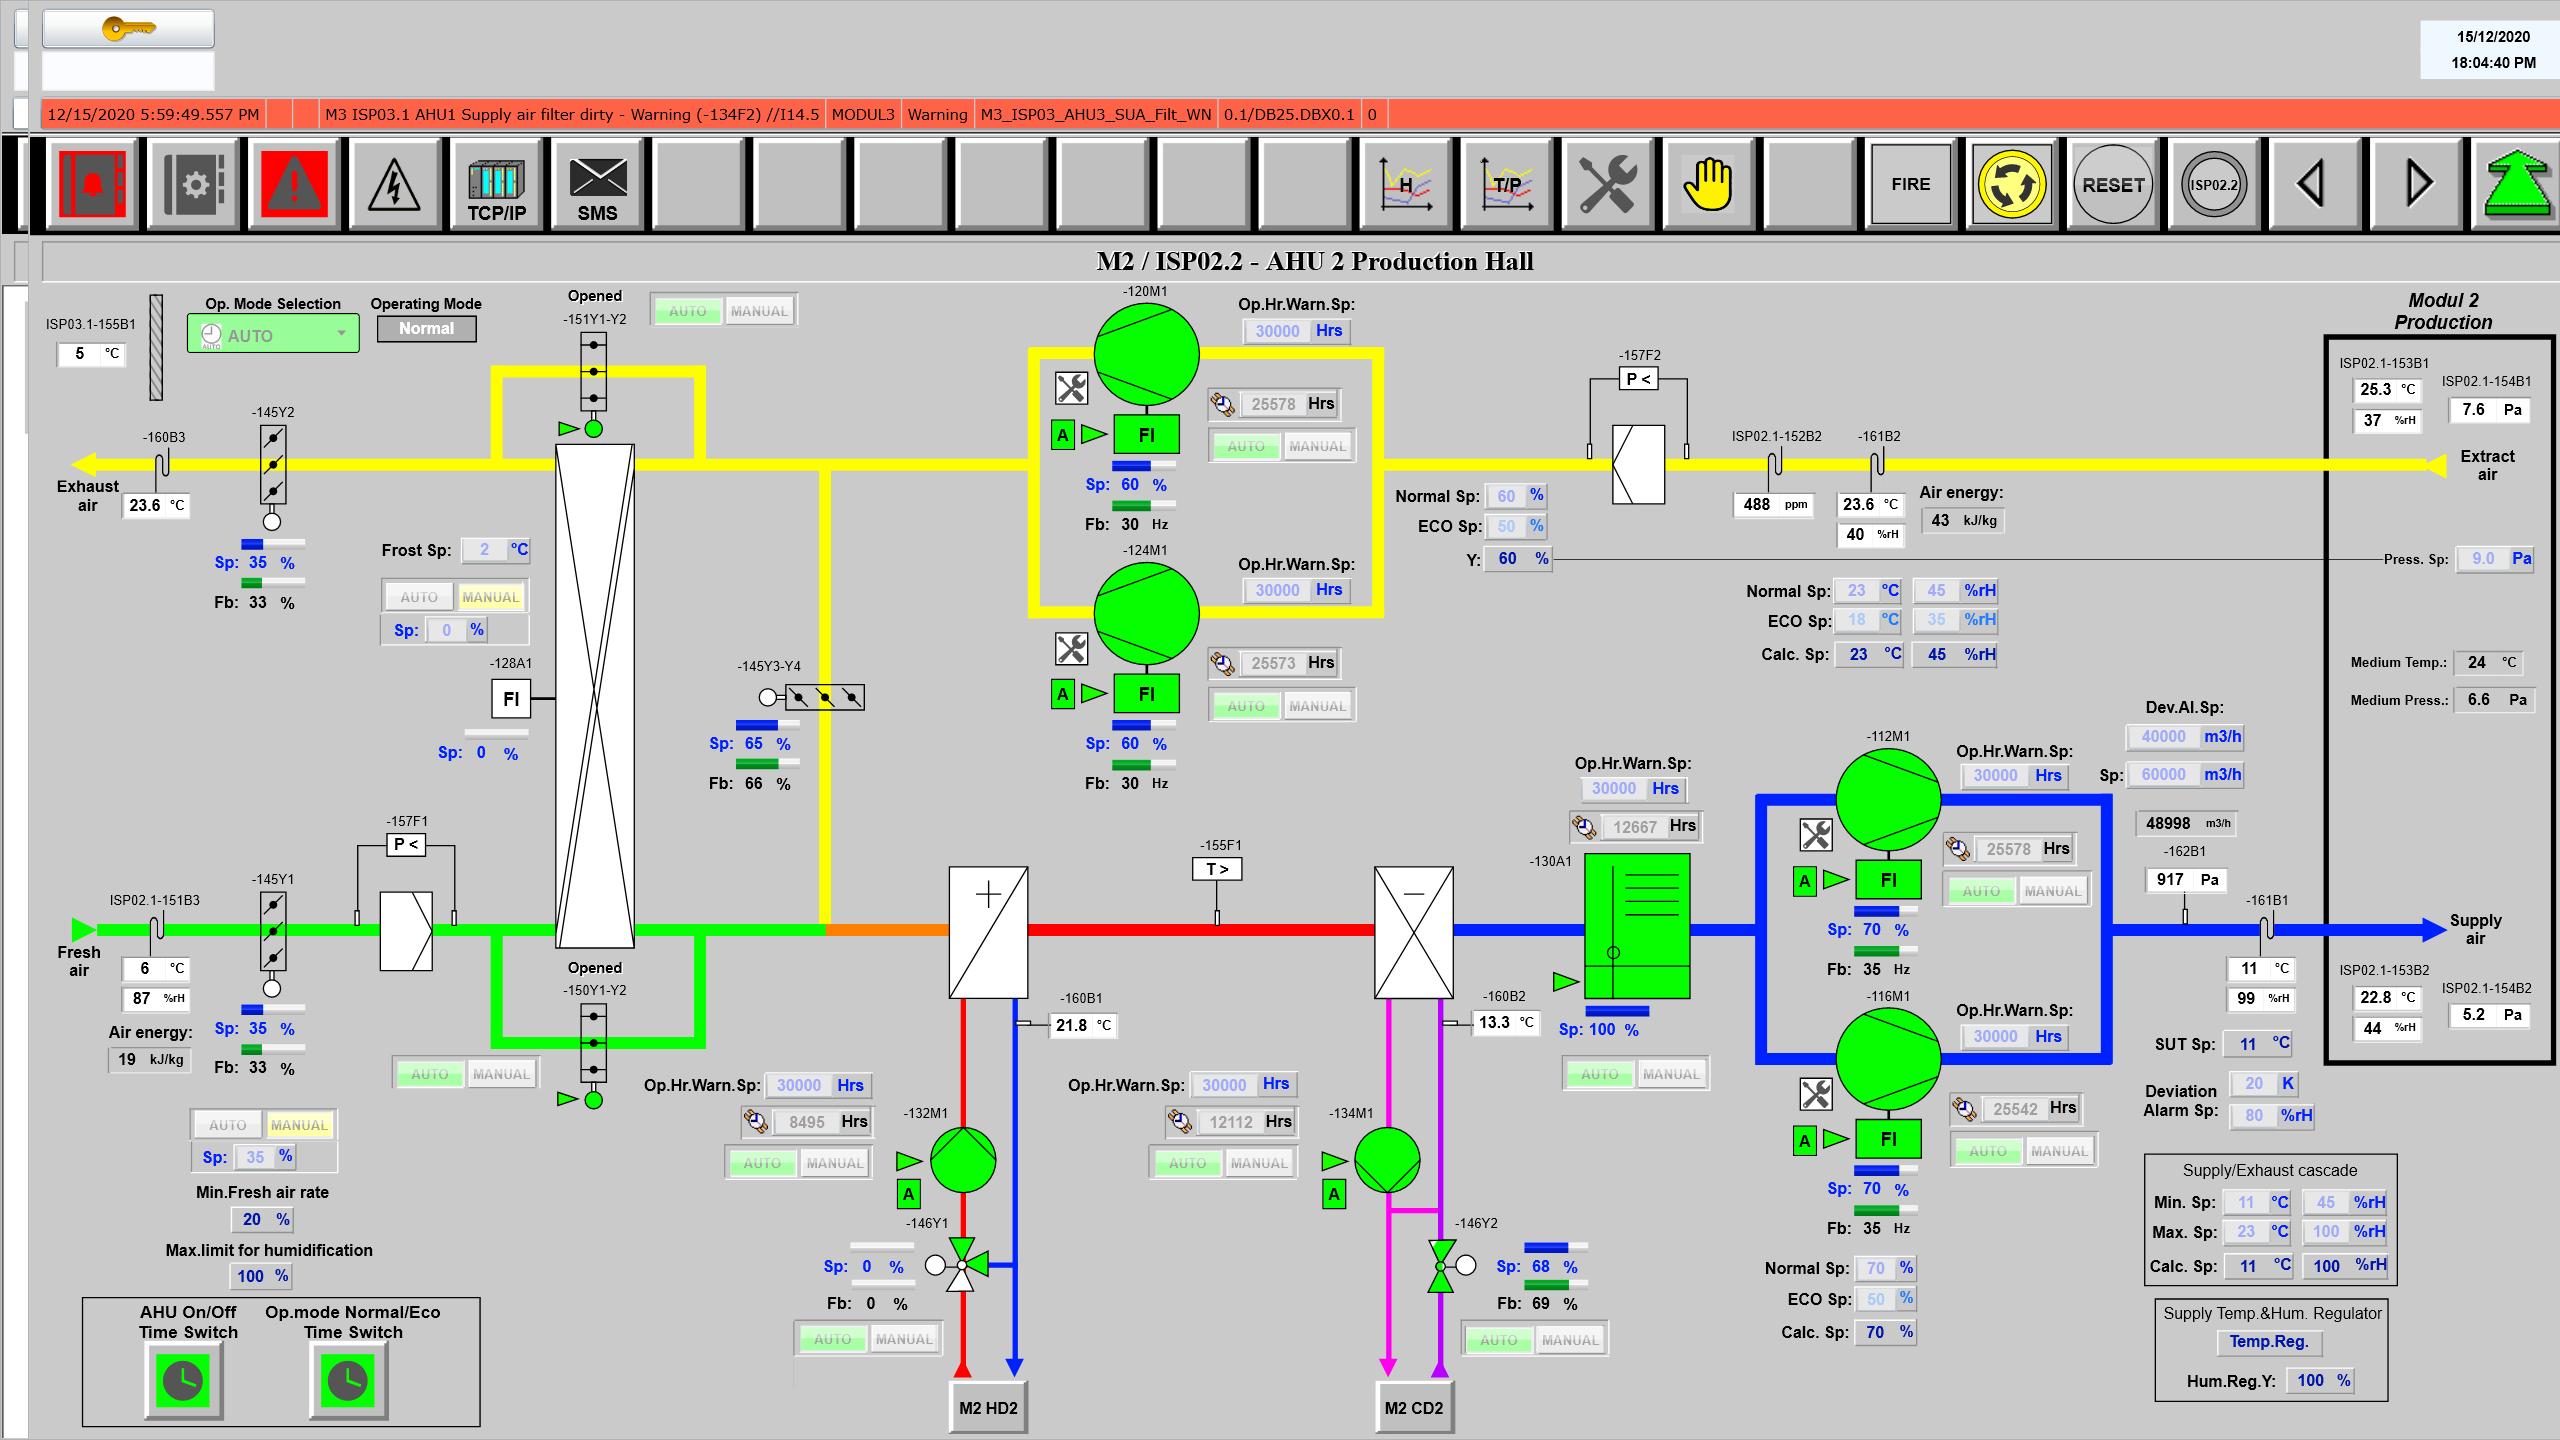Open the AHU On/Off Time Switch clock
This screenshot has height=1440, width=2560.
click(x=184, y=1381)
